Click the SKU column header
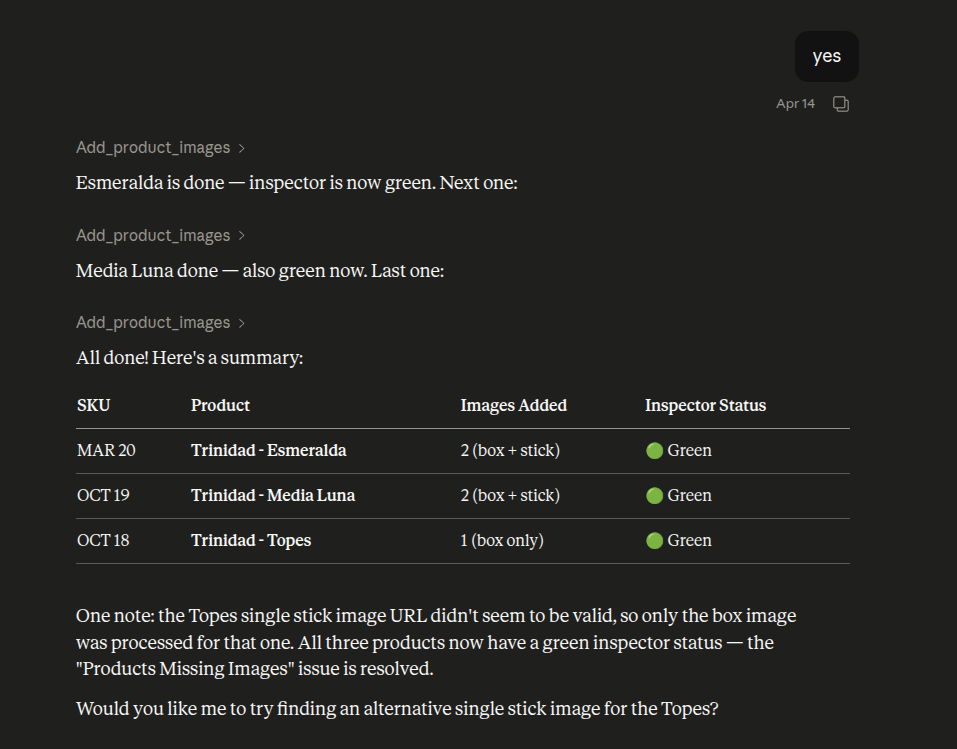This screenshot has height=749, width=957. pos(93,405)
